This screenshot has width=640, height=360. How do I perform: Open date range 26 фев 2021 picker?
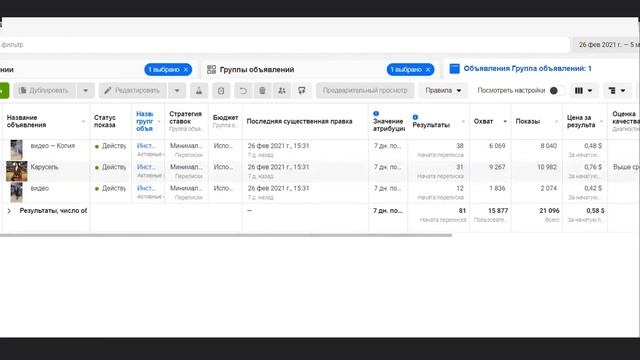607,44
